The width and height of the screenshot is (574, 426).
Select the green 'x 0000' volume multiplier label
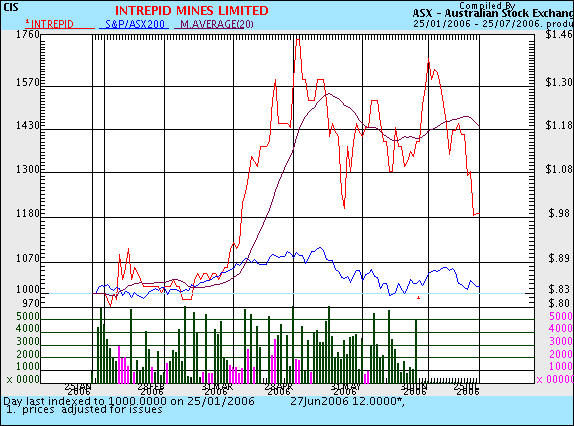[x=23, y=380]
